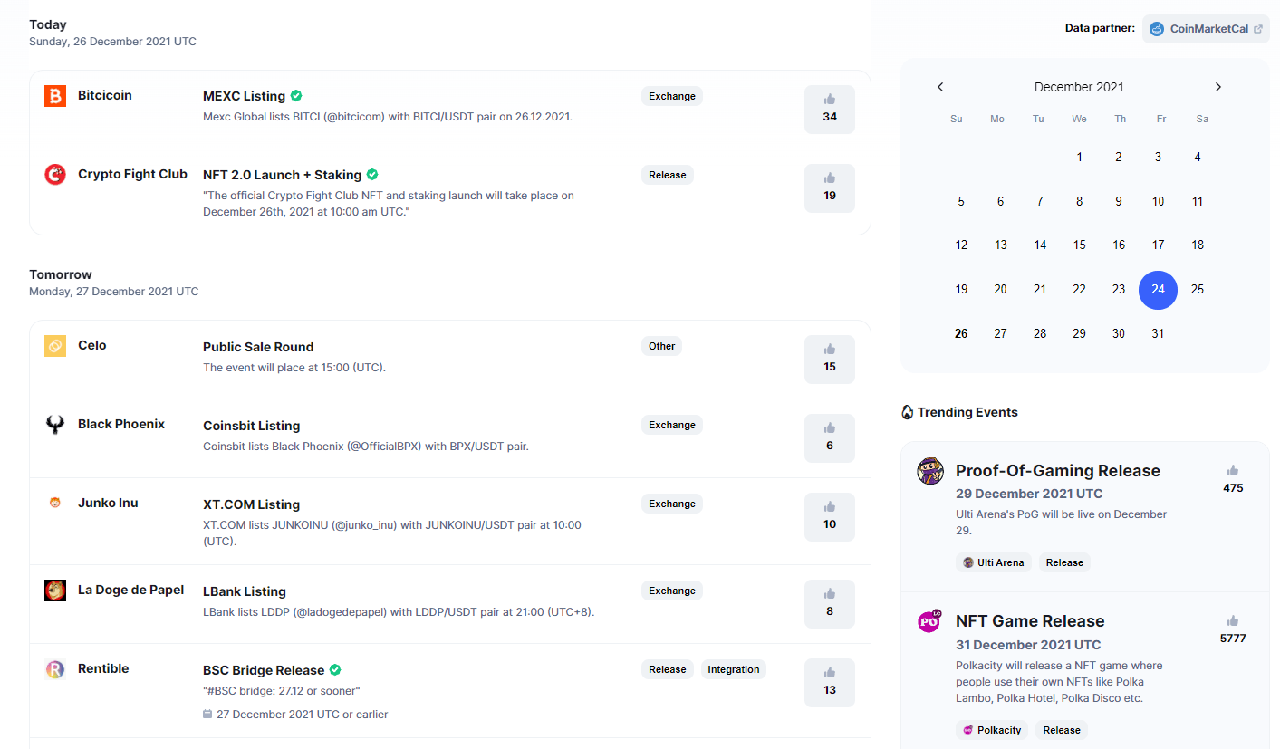Select December 31 in the calendar
Viewport: 1280px width, 749px height.
coord(1158,333)
